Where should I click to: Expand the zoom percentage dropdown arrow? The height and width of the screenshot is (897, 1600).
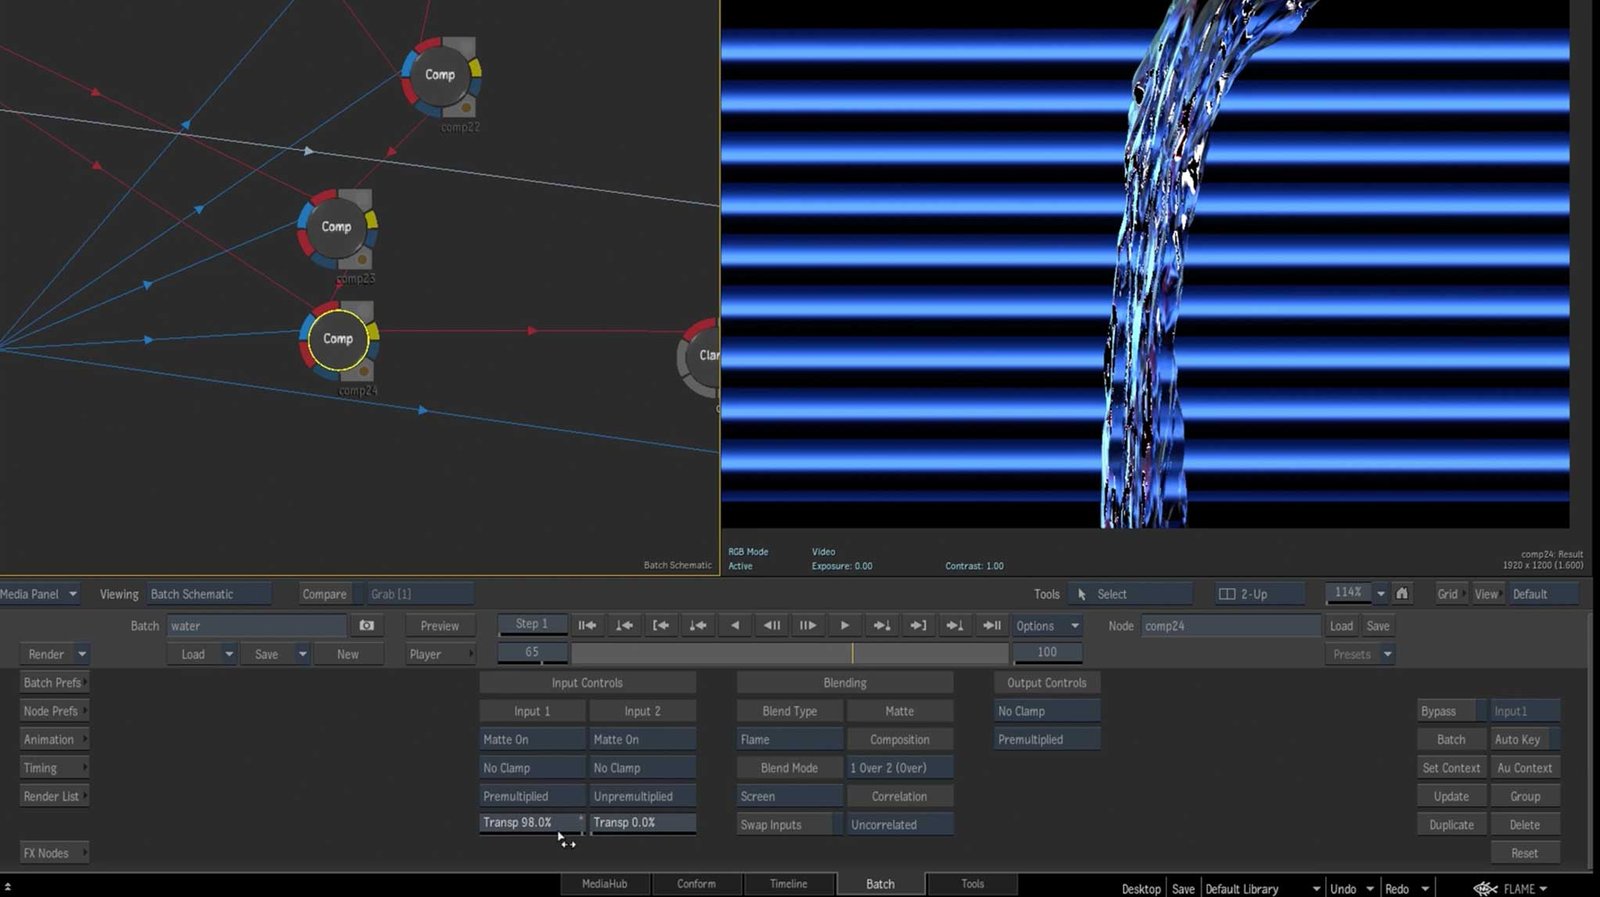[x=1381, y=593]
